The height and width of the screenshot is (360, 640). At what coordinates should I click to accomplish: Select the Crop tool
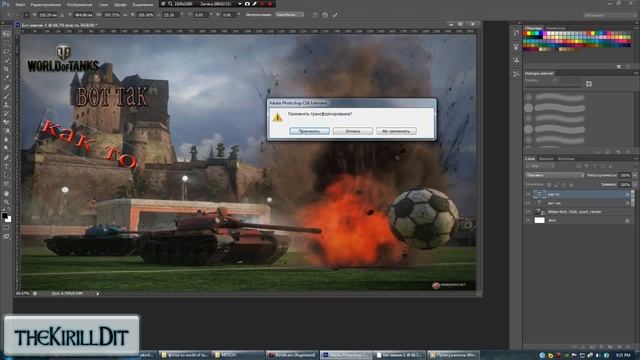pyautogui.click(x=7, y=69)
